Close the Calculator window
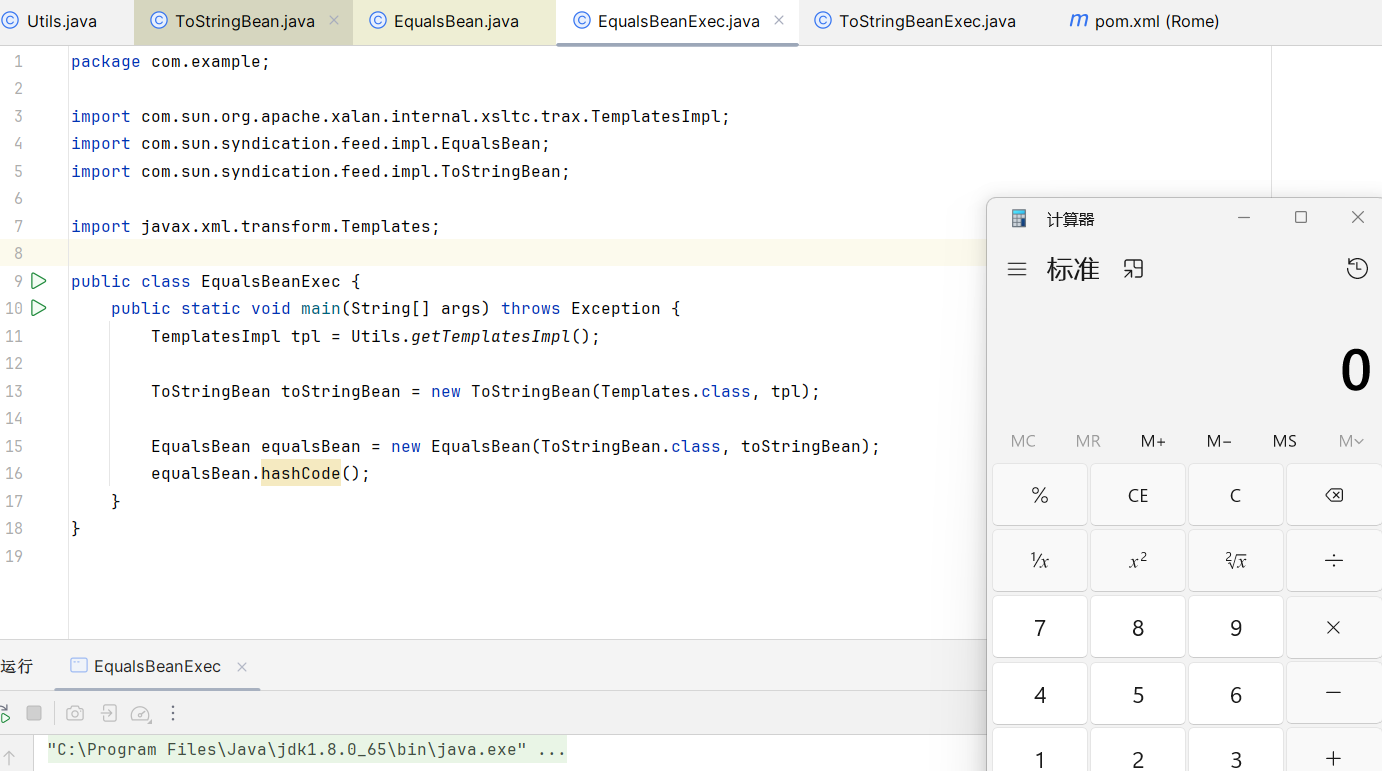1382x771 pixels. [x=1357, y=217]
